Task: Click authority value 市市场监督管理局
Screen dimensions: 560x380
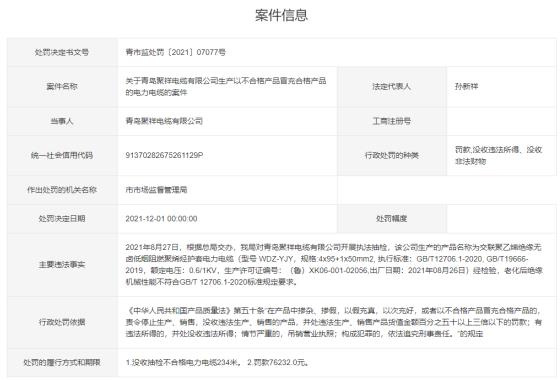Action: (x=156, y=190)
